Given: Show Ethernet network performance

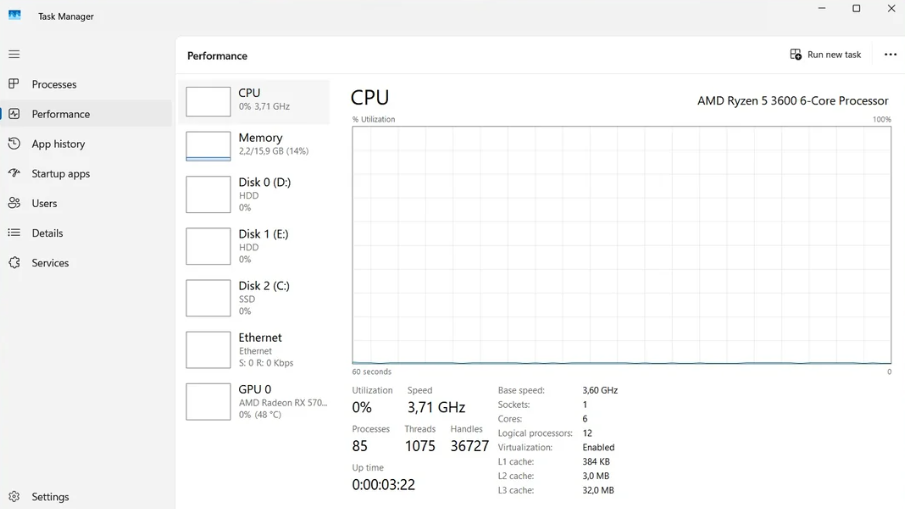Looking at the screenshot, I should coord(256,350).
